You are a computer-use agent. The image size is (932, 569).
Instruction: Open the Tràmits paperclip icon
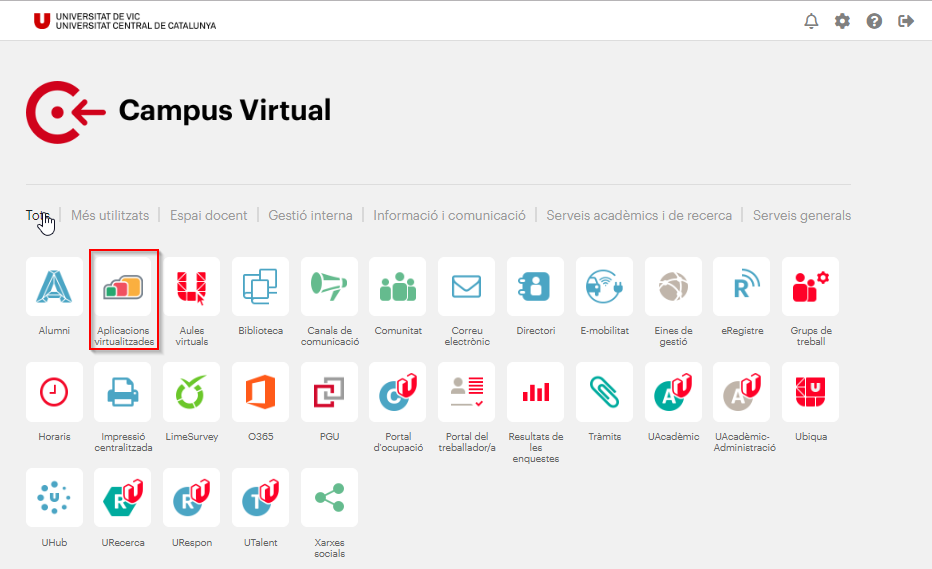(604, 393)
